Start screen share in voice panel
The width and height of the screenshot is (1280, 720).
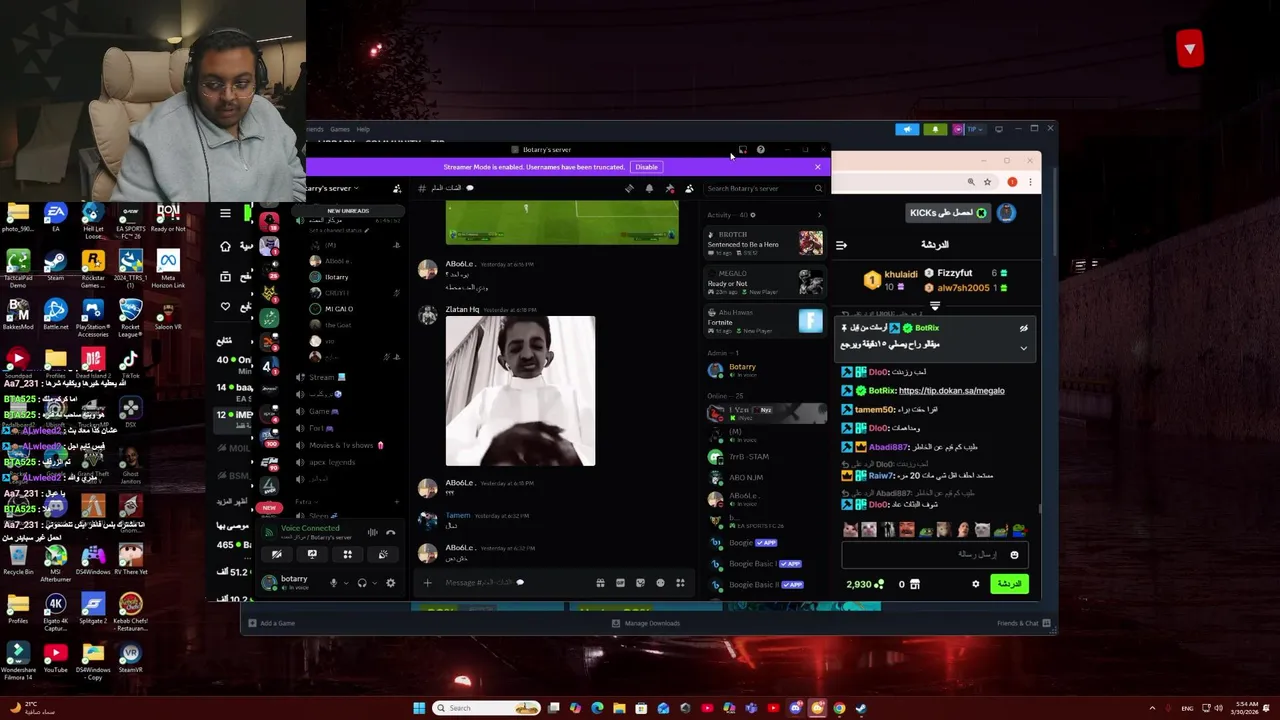312,554
